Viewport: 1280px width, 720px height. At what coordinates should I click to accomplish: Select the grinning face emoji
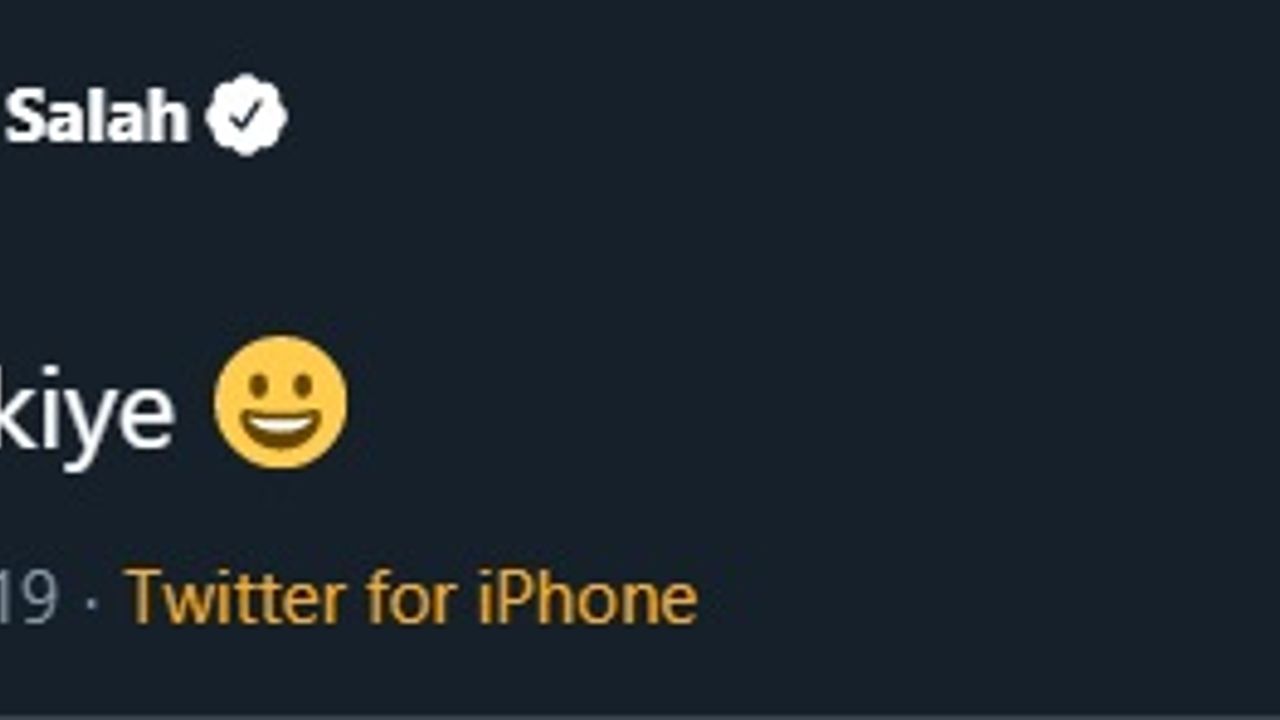coord(281,402)
